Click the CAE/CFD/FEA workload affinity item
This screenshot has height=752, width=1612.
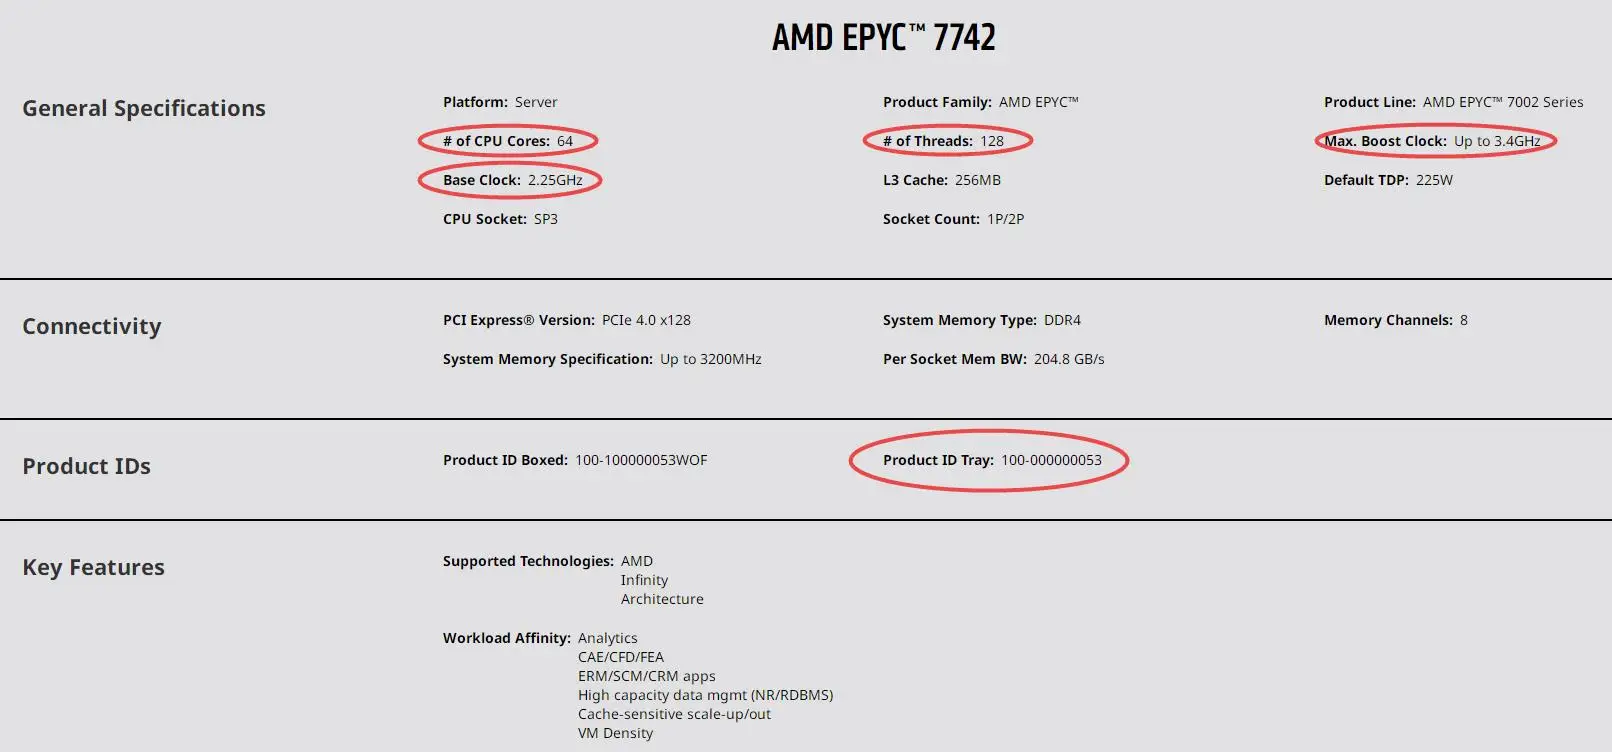click(x=621, y=657)
